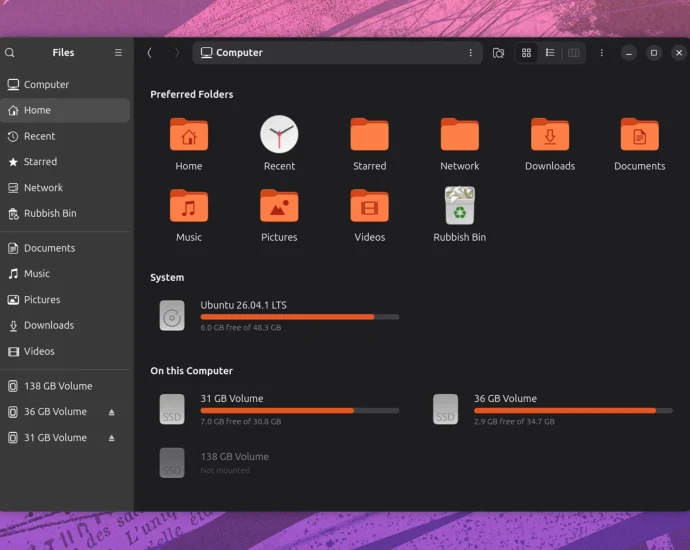690x550 pixels.
Task: Open the Starred folder icon
Action: pos(370,135)
